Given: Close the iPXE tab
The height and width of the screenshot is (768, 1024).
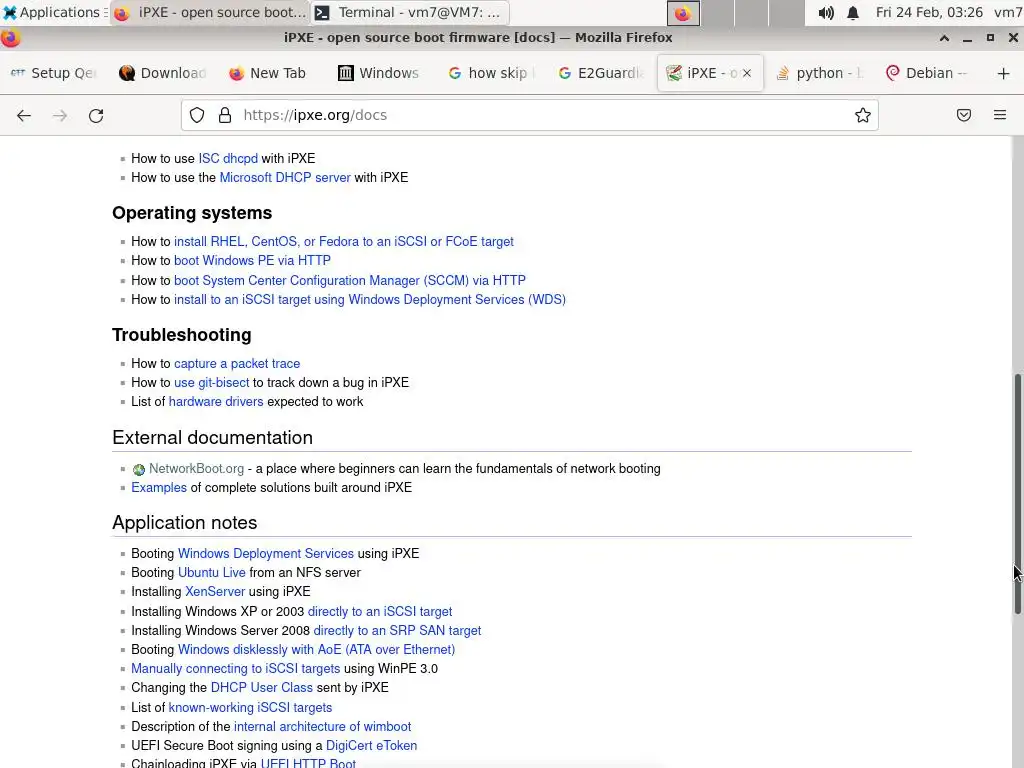Looking at the screenshot, I should 746,73.
